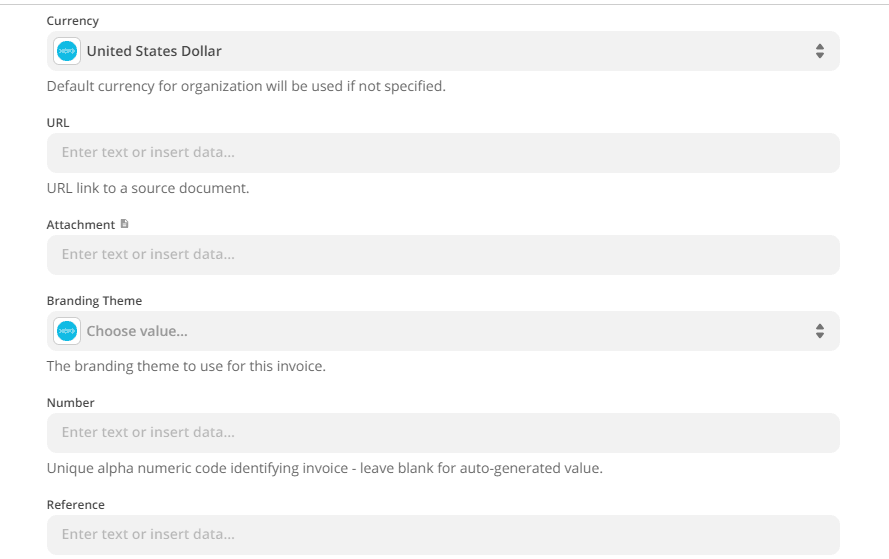
Task: Click the Reference field label
Action: point(75,505)
